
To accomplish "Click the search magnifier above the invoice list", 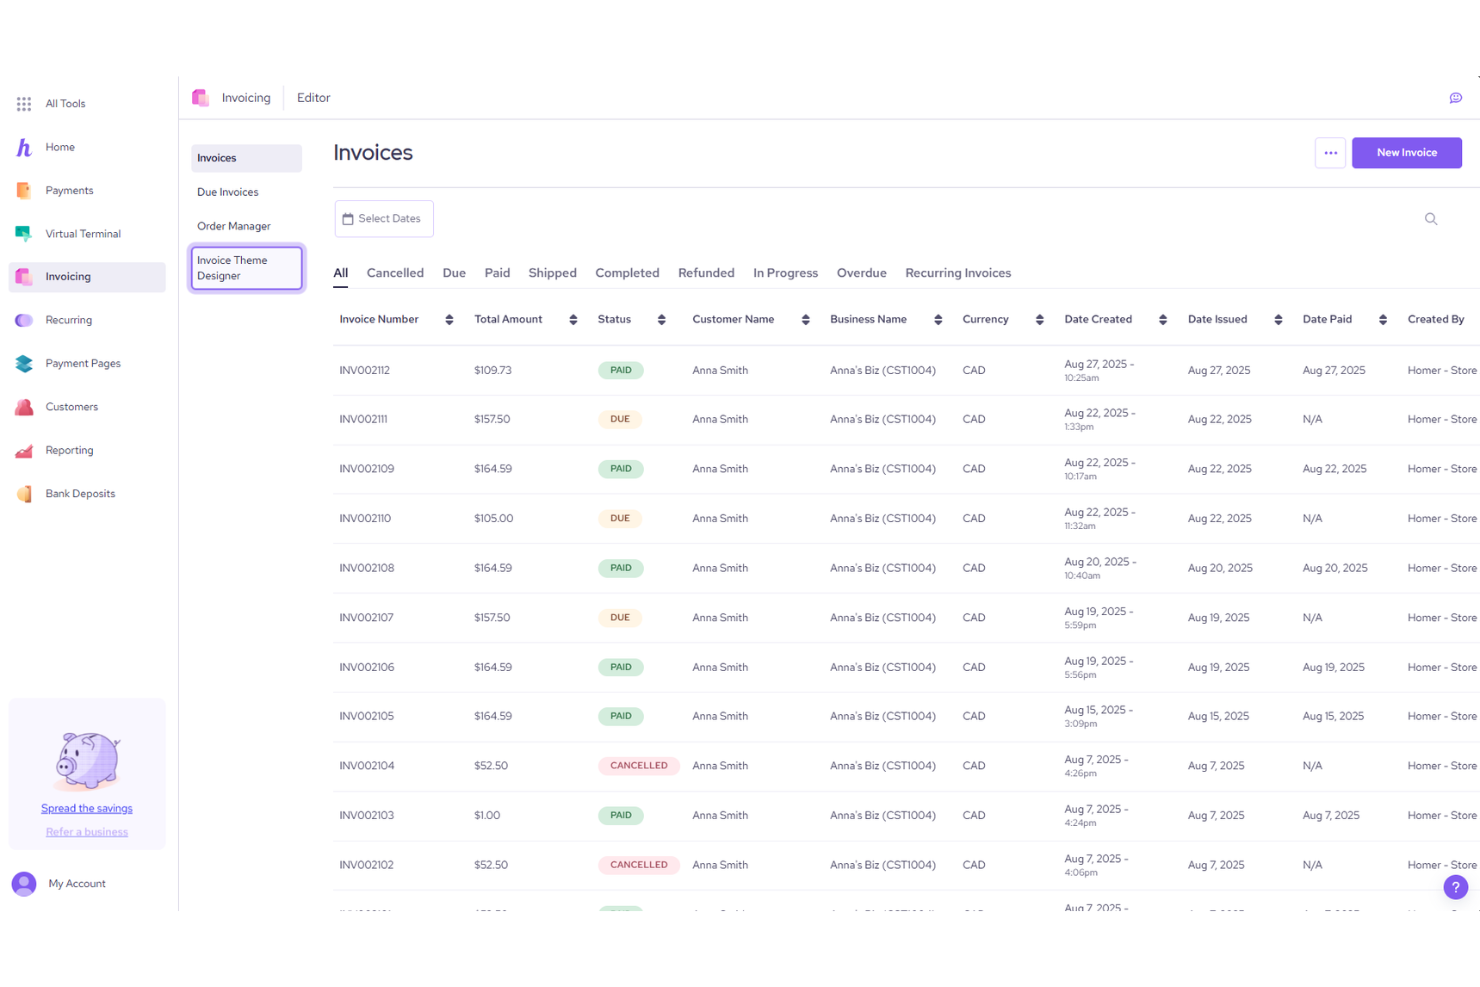I will coord(1430,218).
